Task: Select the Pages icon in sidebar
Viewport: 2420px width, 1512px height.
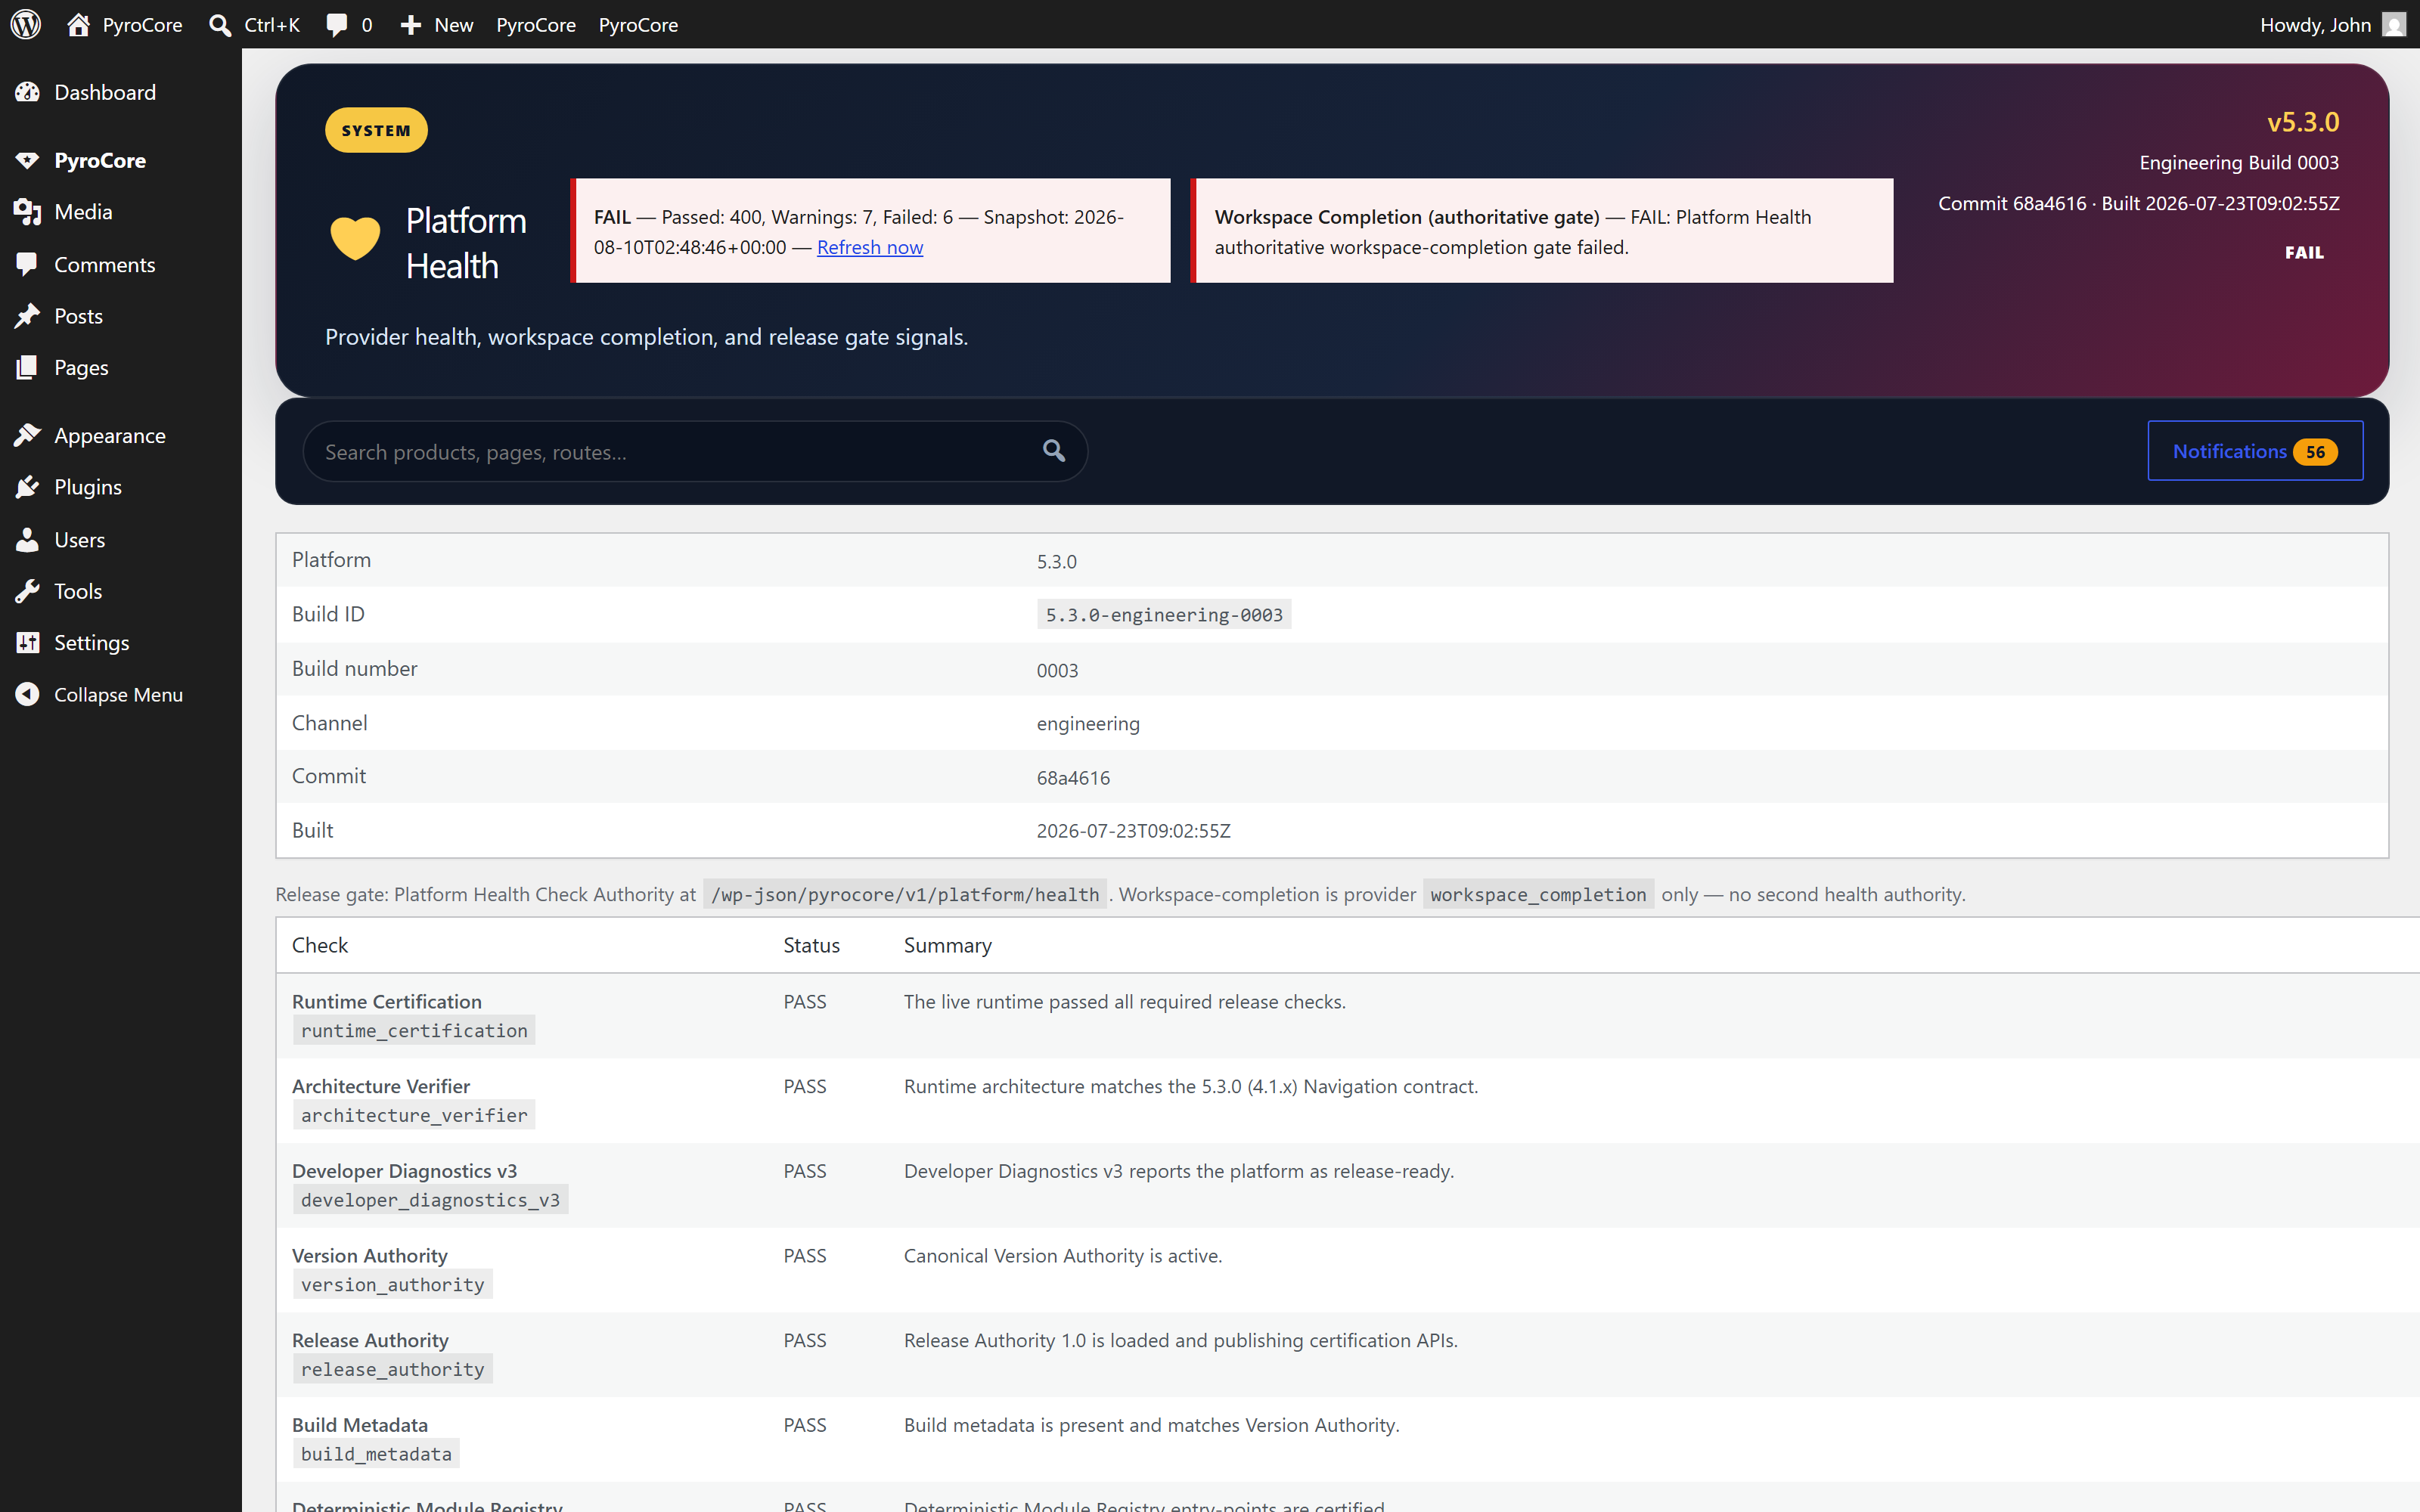Action: pyautogui.click(x=27, y=367)
